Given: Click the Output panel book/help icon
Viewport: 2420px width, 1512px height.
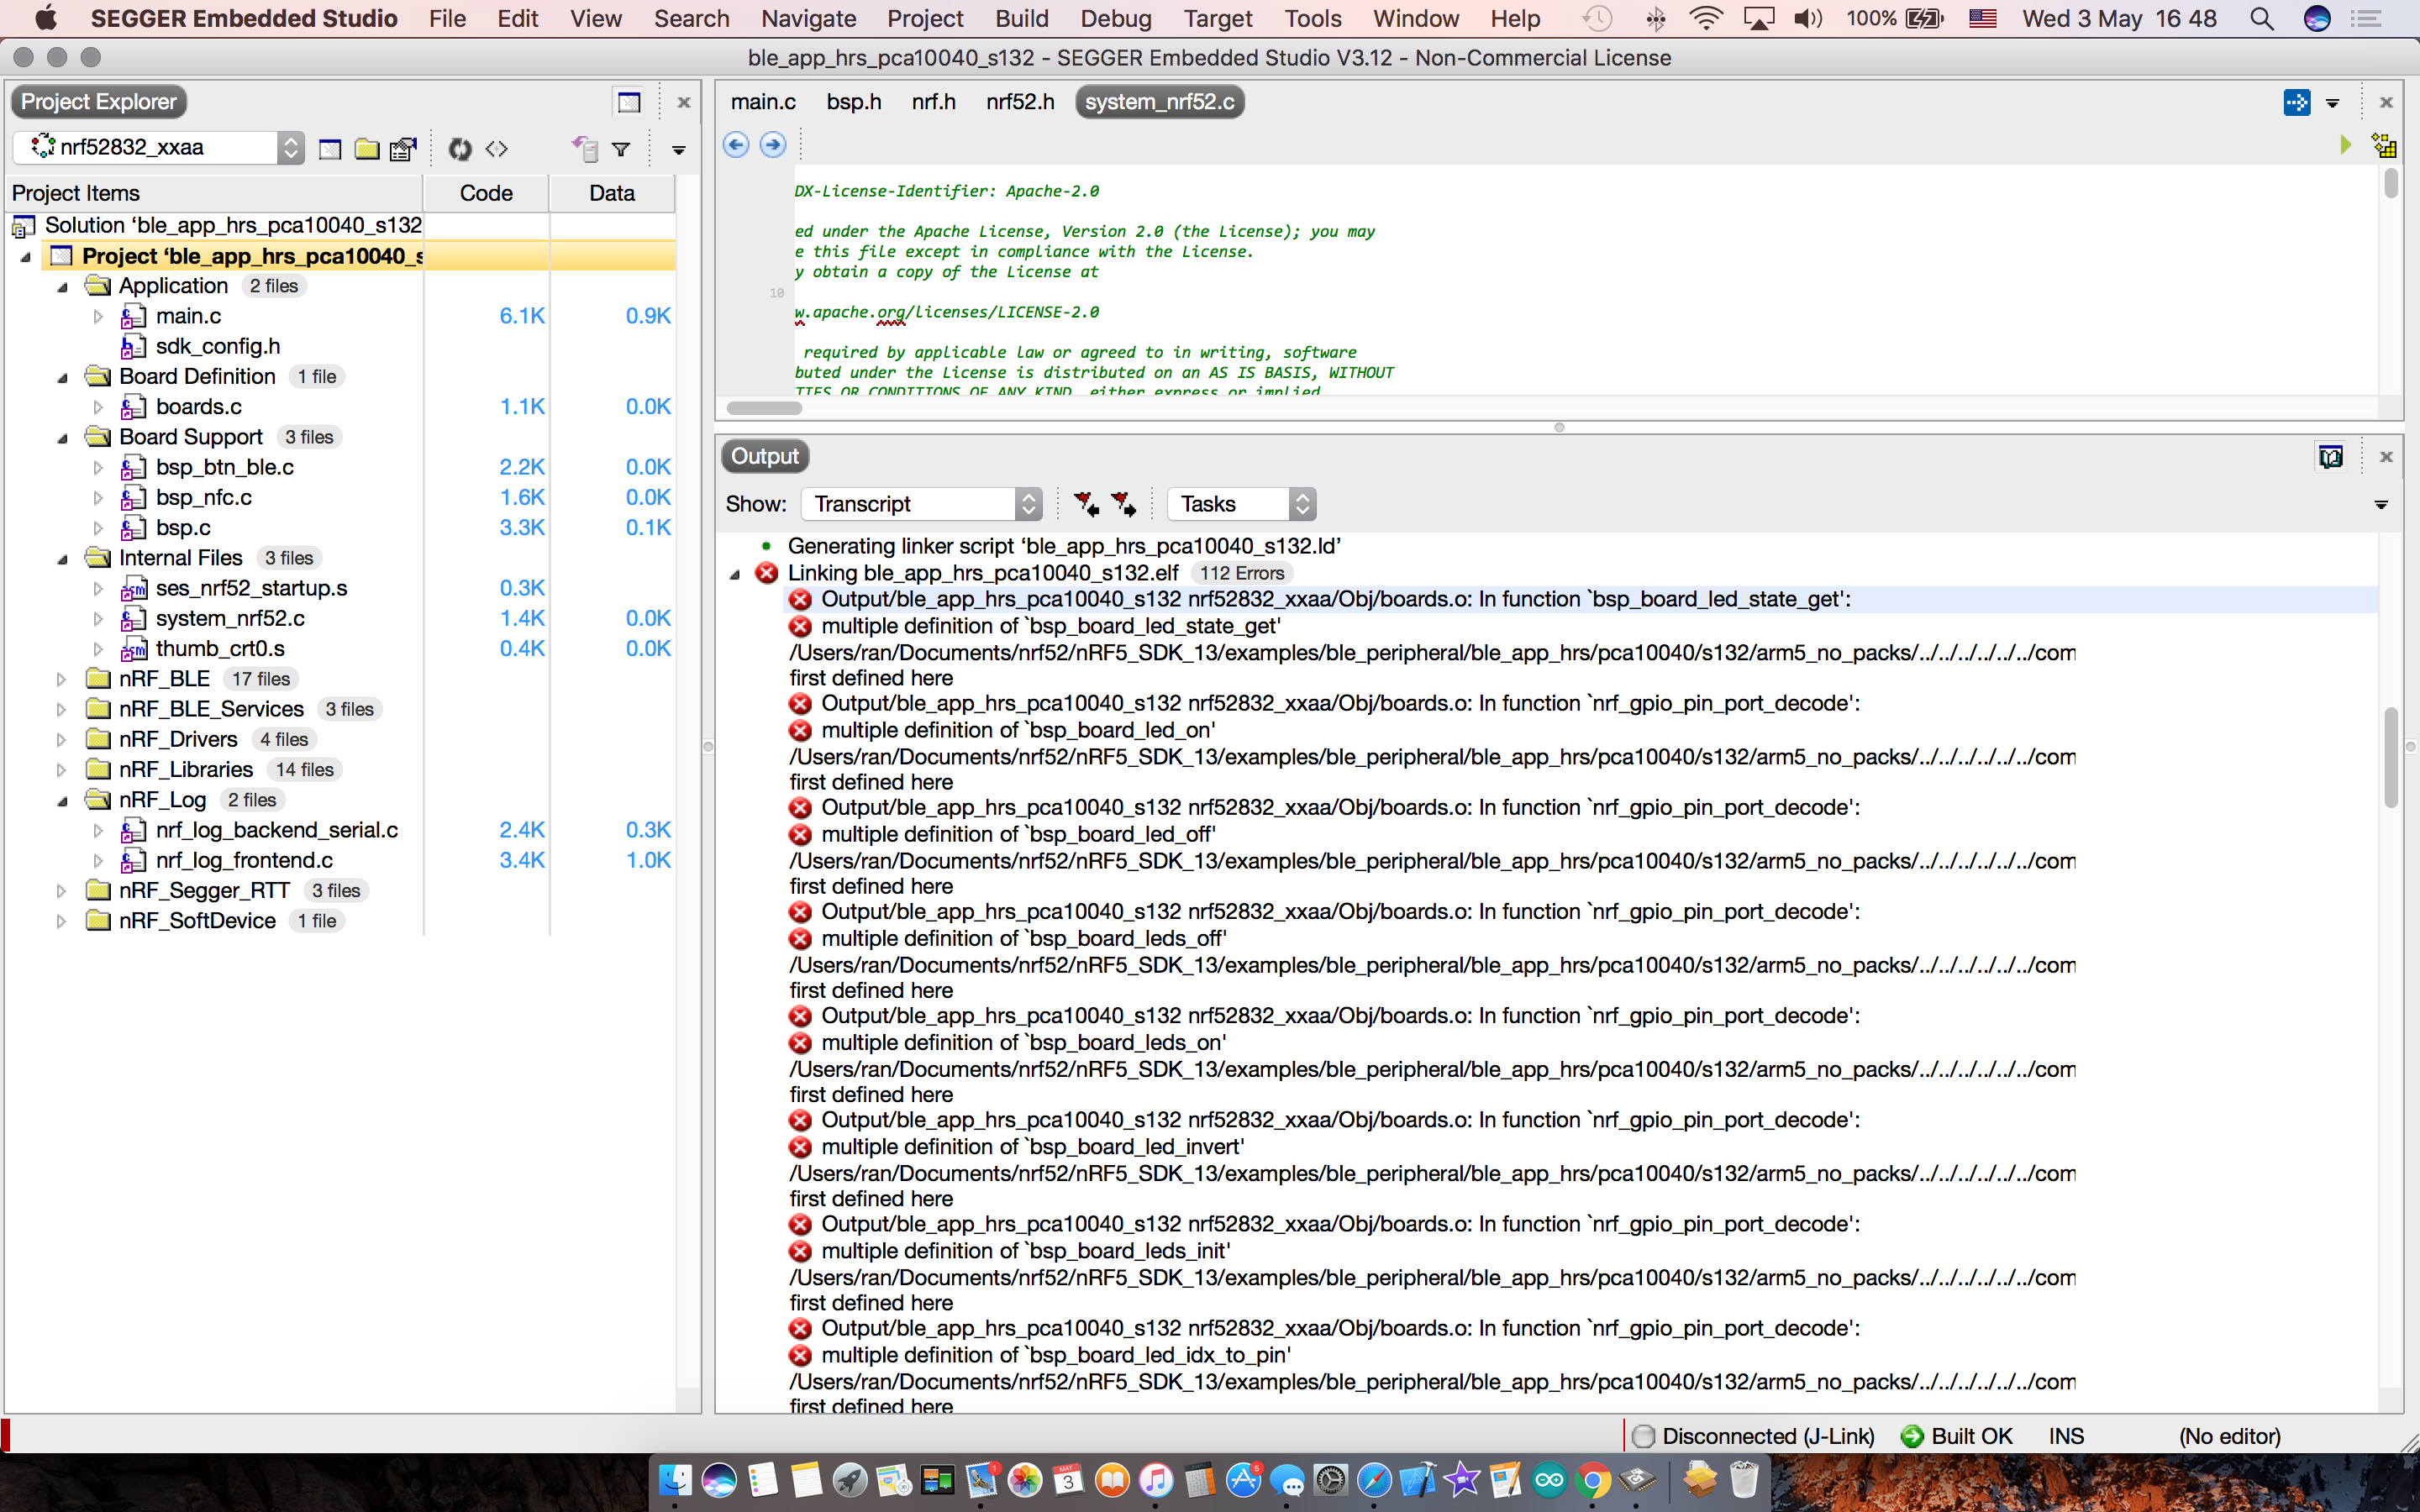Looking at the screenshot, I should click(2331, 457).
